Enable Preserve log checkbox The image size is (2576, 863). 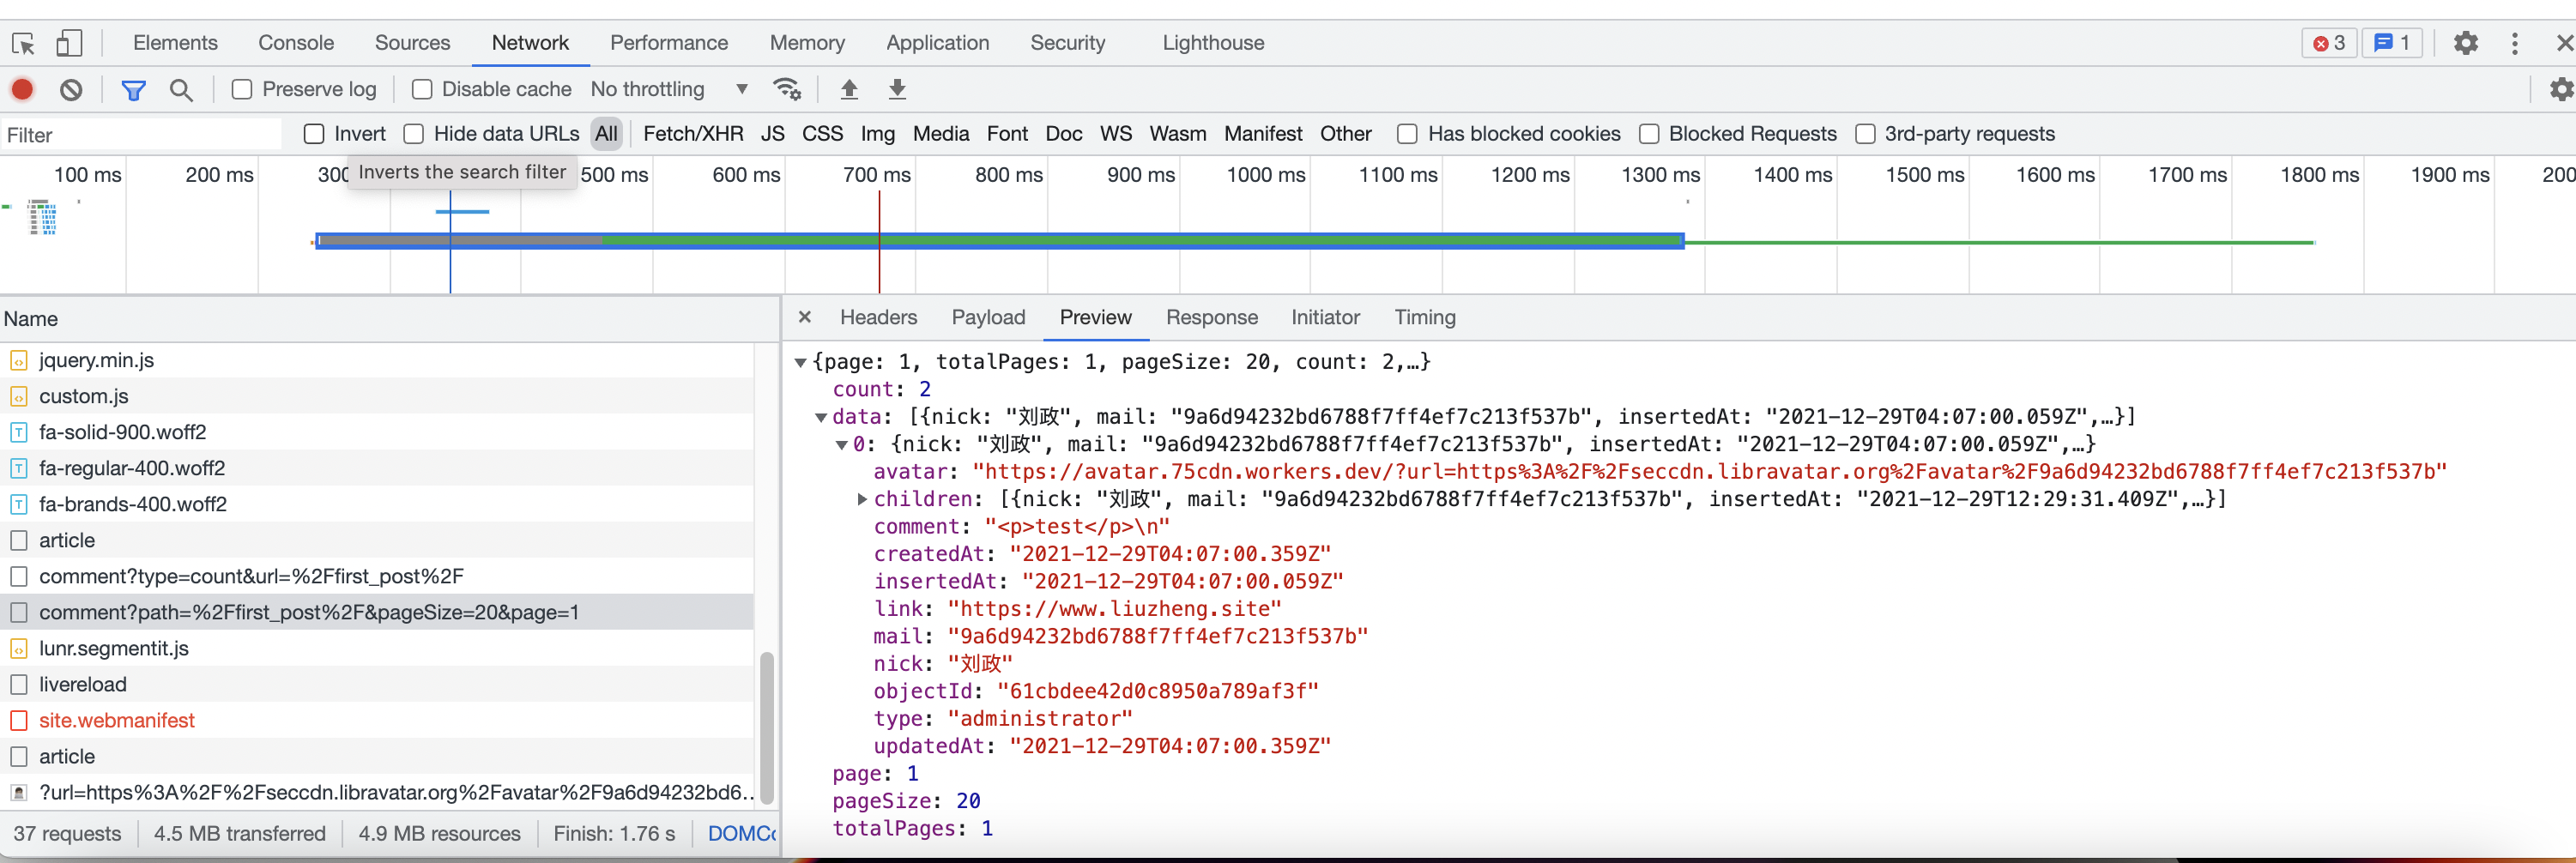pos(241,90)
